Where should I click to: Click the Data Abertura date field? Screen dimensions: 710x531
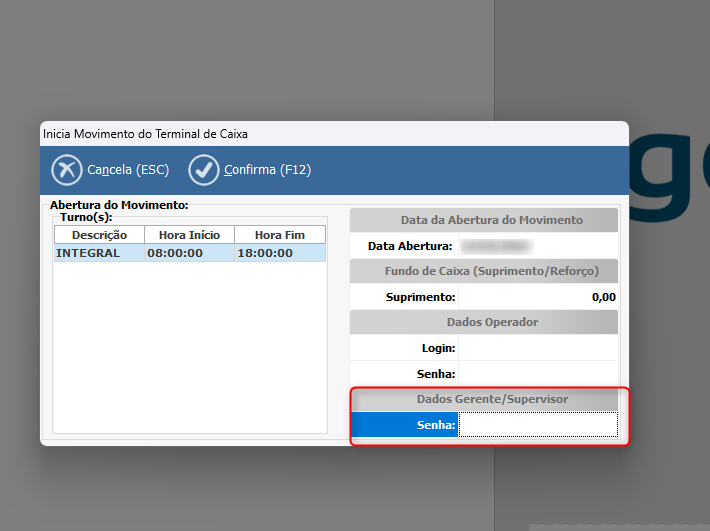[537, 245]
